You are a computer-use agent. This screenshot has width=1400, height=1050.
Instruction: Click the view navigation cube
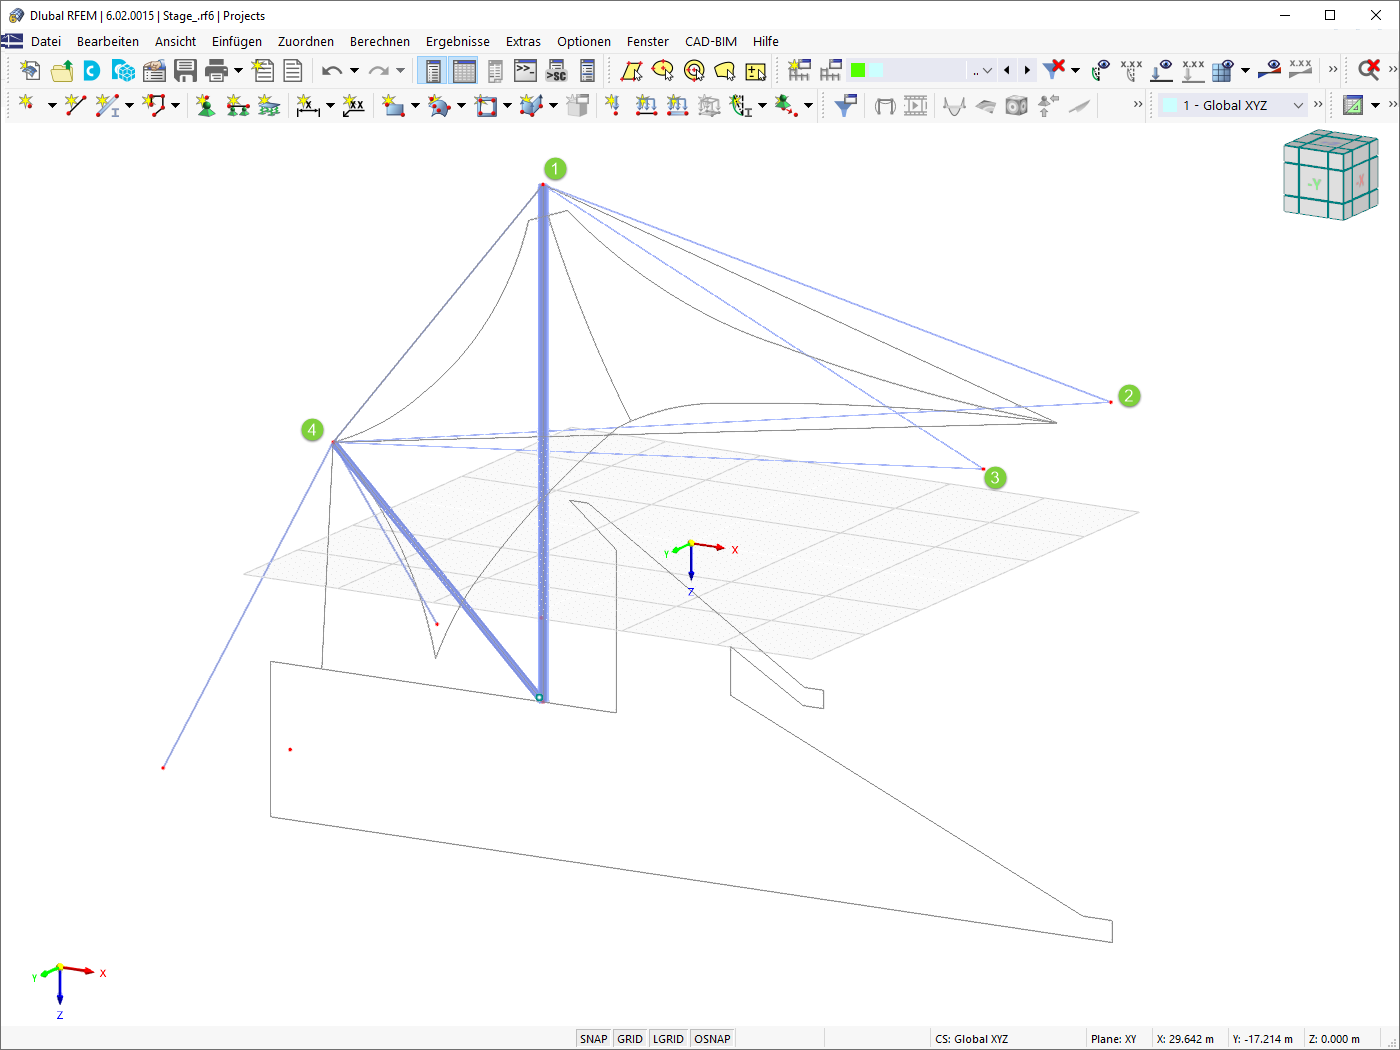pyautogui.click(x=1330, y=175)
